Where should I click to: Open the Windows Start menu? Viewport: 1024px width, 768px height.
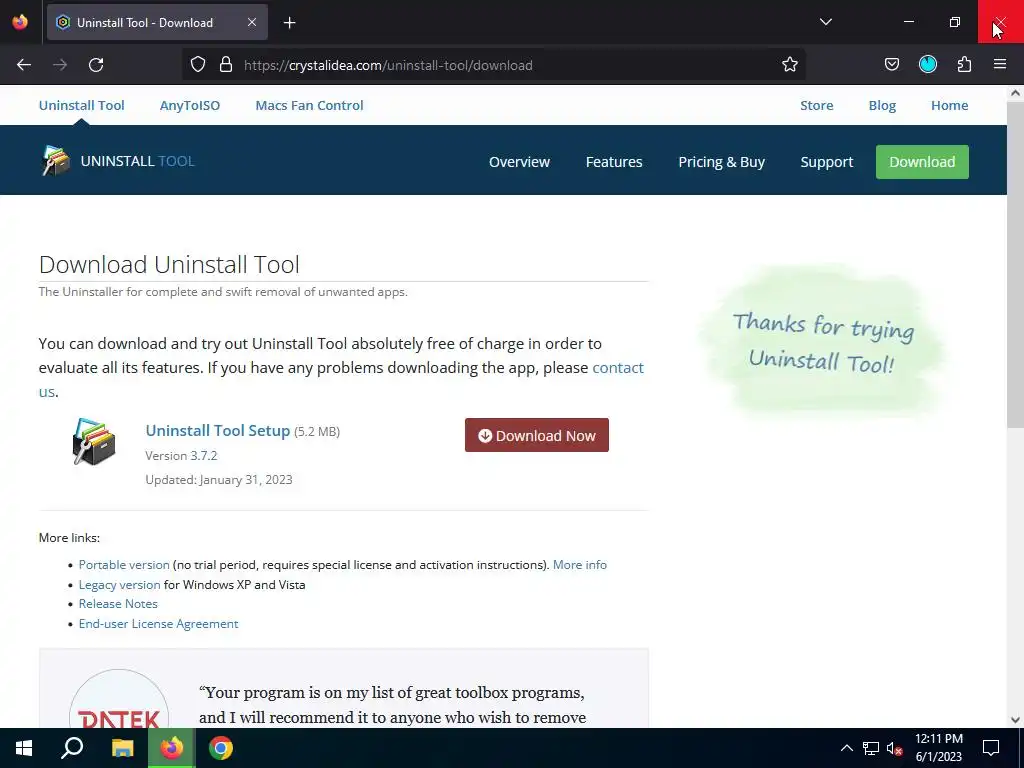24,748
